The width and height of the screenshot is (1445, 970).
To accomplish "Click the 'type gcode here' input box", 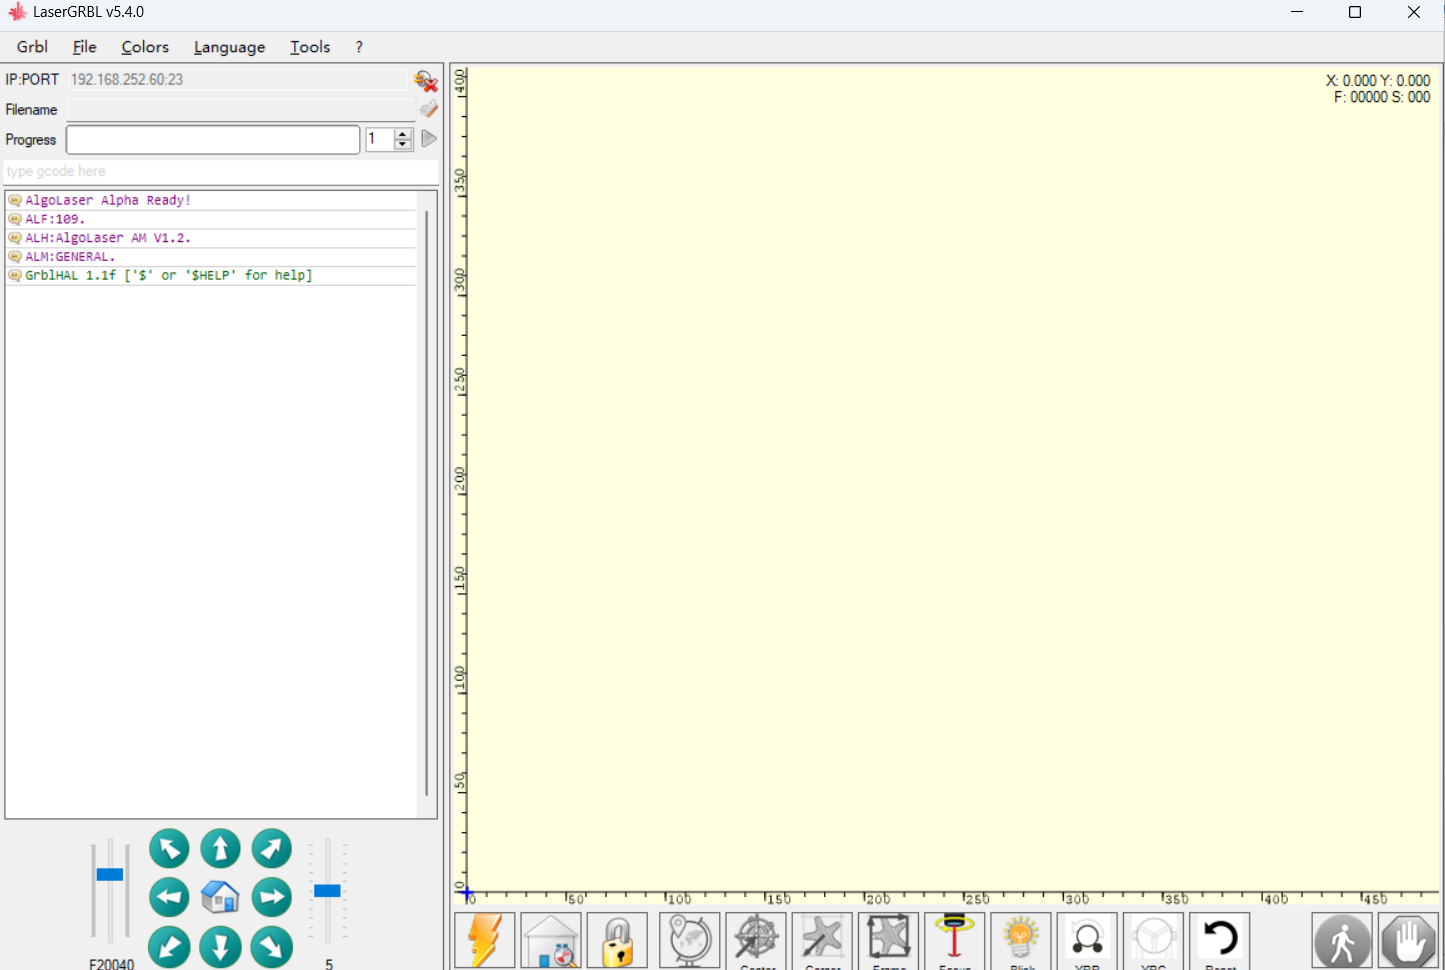I will pyautogui.click(x=221, y=172).
